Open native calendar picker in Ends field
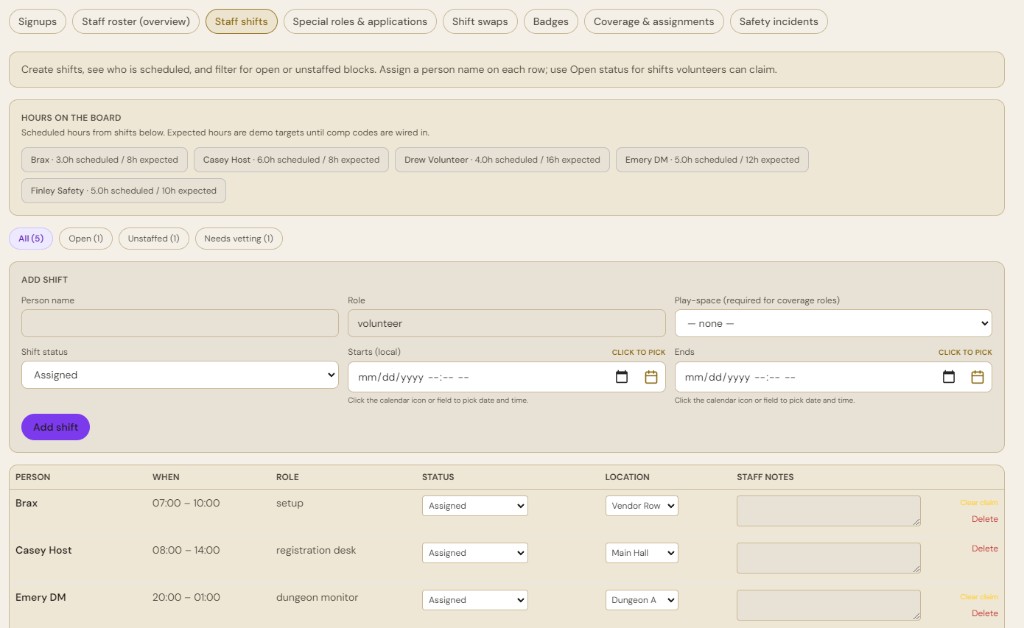Viewport: 1024px width, 628px height. coord(949,377)
